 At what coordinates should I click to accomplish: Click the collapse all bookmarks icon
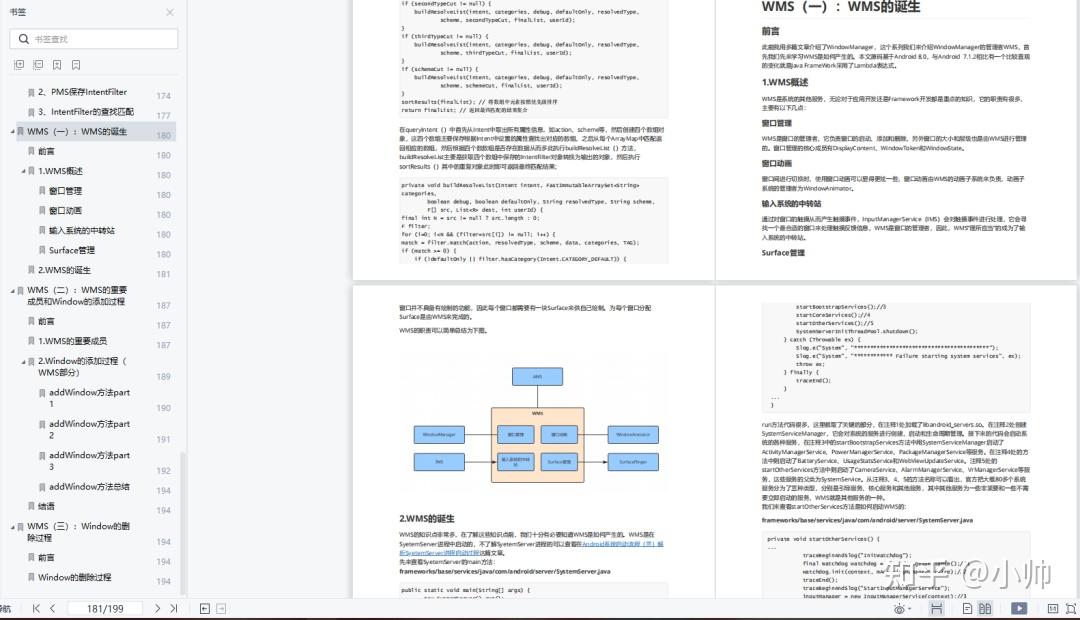tap(38, 64)
